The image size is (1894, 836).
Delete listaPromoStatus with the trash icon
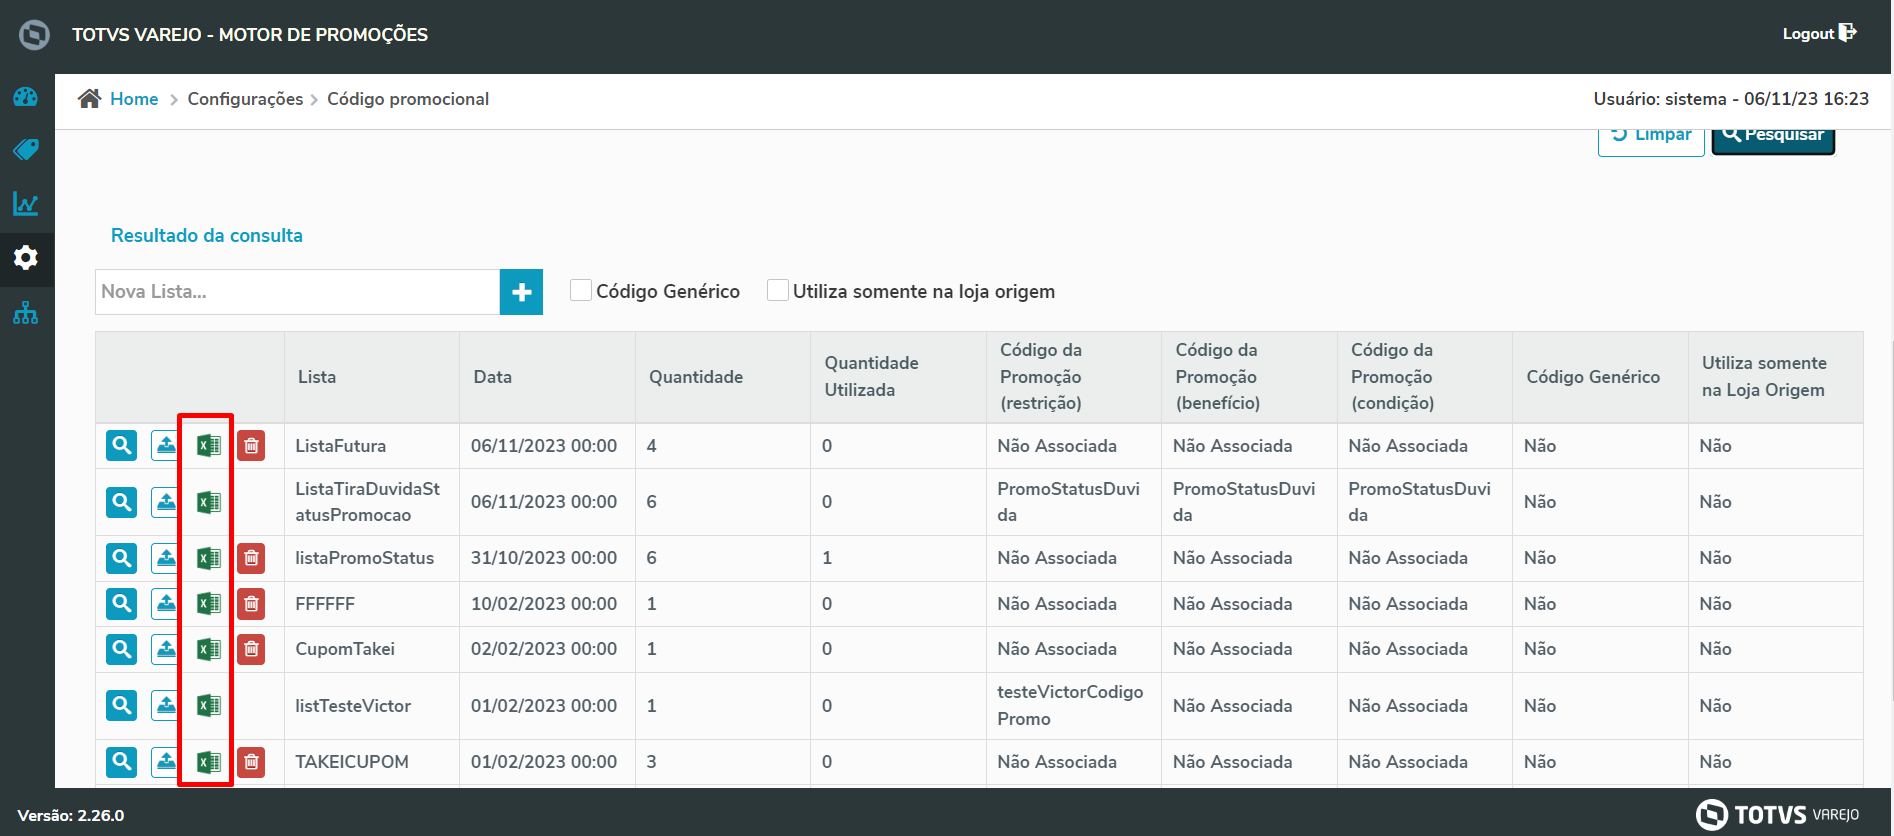[x=251, y=558]
